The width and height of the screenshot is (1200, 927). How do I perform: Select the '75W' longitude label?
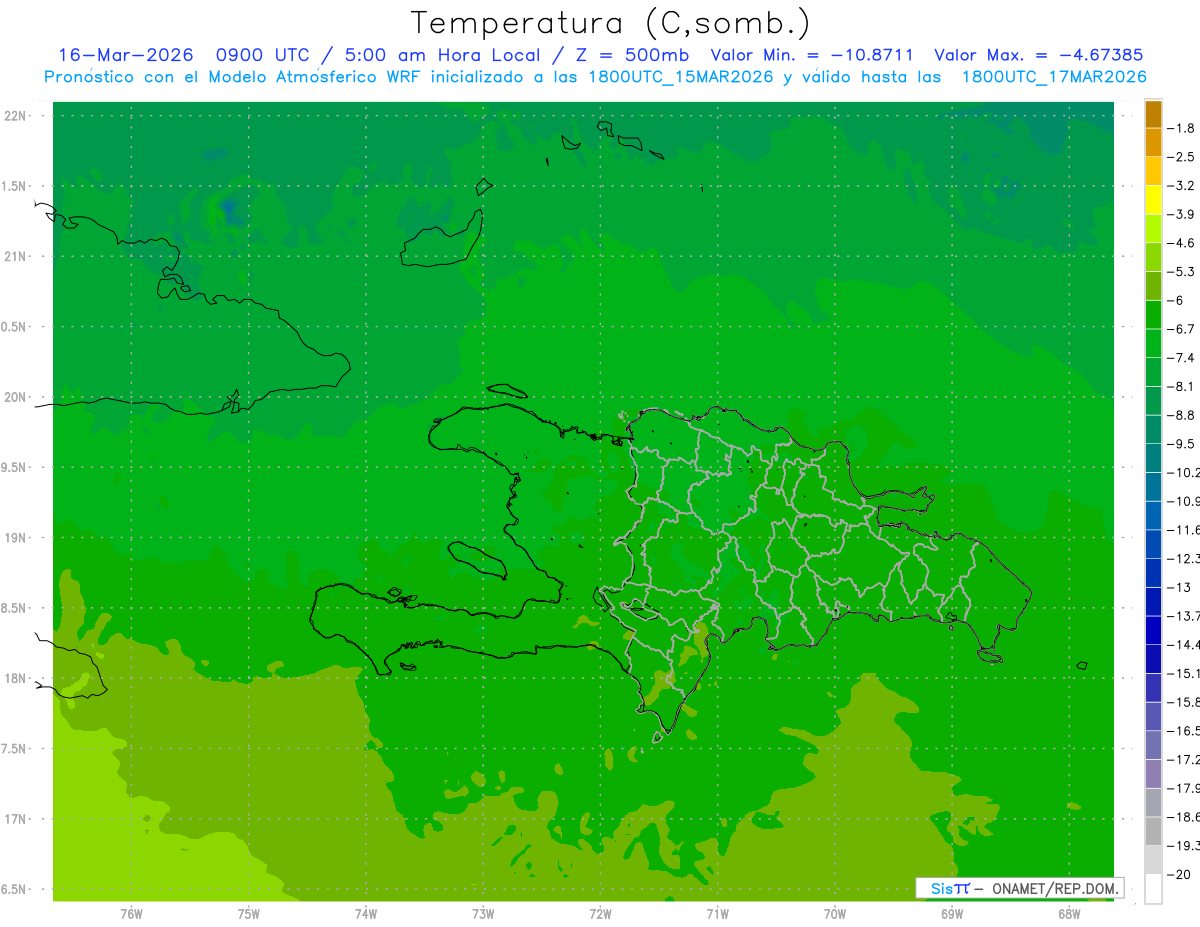[x=249, y=914]
